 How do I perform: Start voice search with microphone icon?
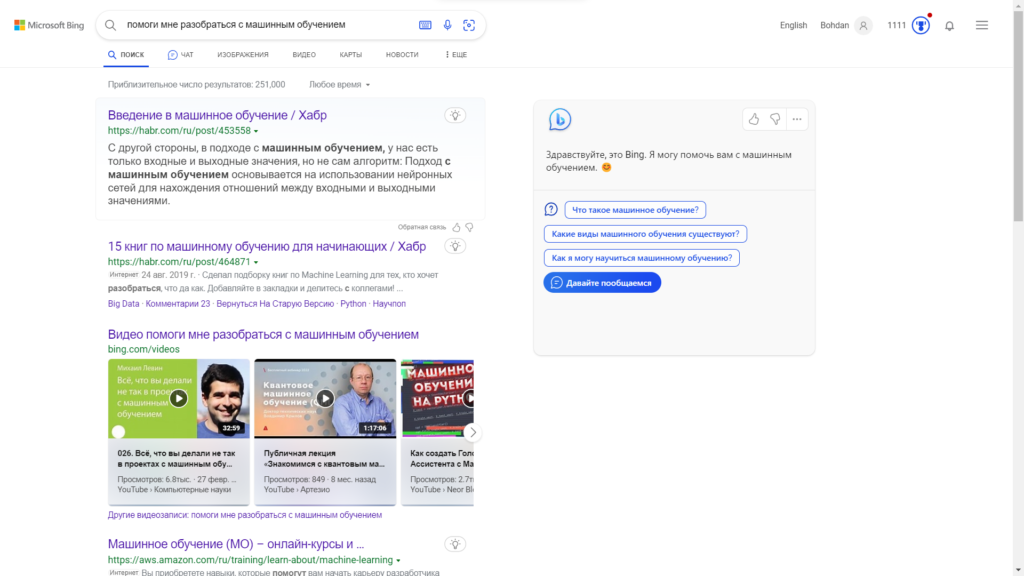pyautogui.click(x=447, y=25)
